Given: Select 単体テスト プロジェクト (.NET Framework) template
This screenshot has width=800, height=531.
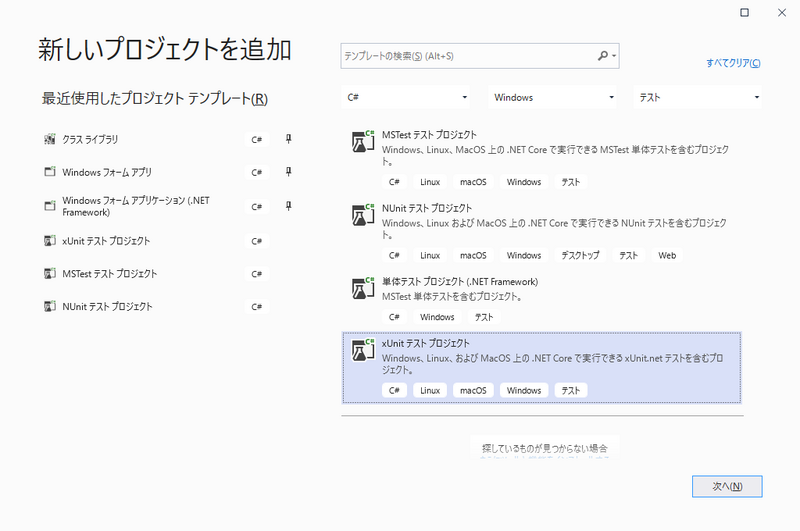Looking at the screenshot, I should (541, 299).
